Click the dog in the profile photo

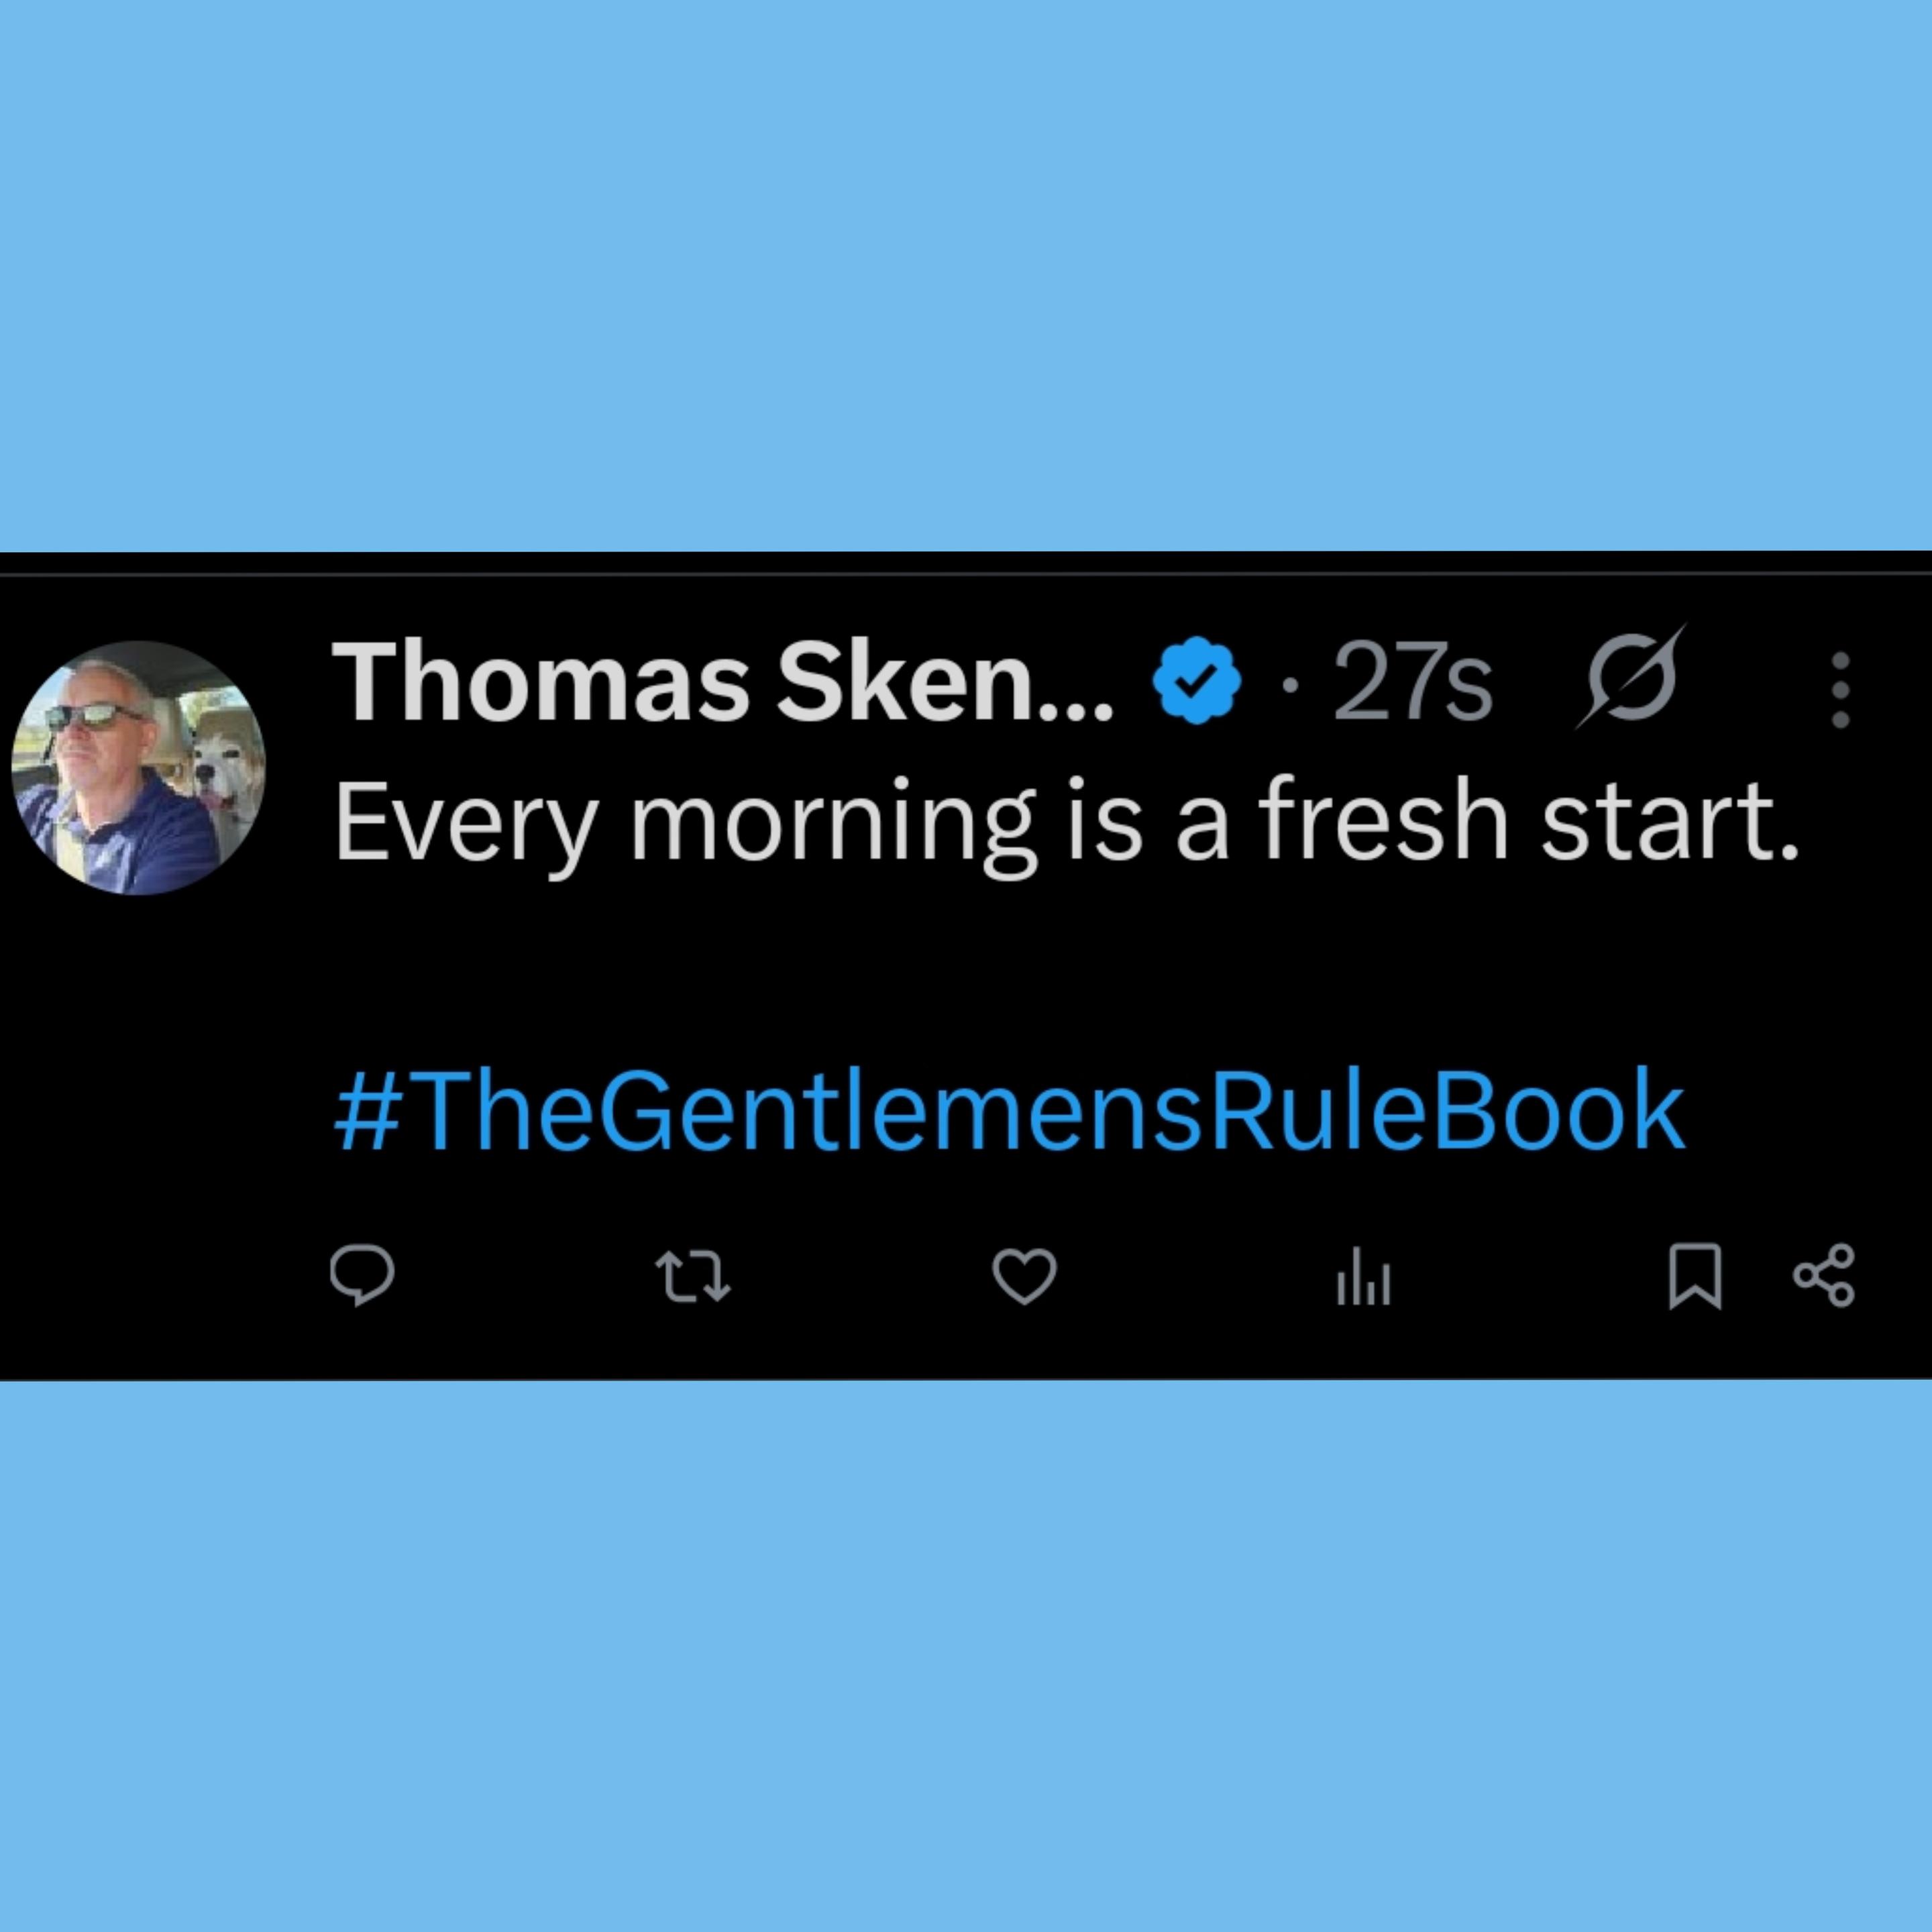(x=220, y=768)
